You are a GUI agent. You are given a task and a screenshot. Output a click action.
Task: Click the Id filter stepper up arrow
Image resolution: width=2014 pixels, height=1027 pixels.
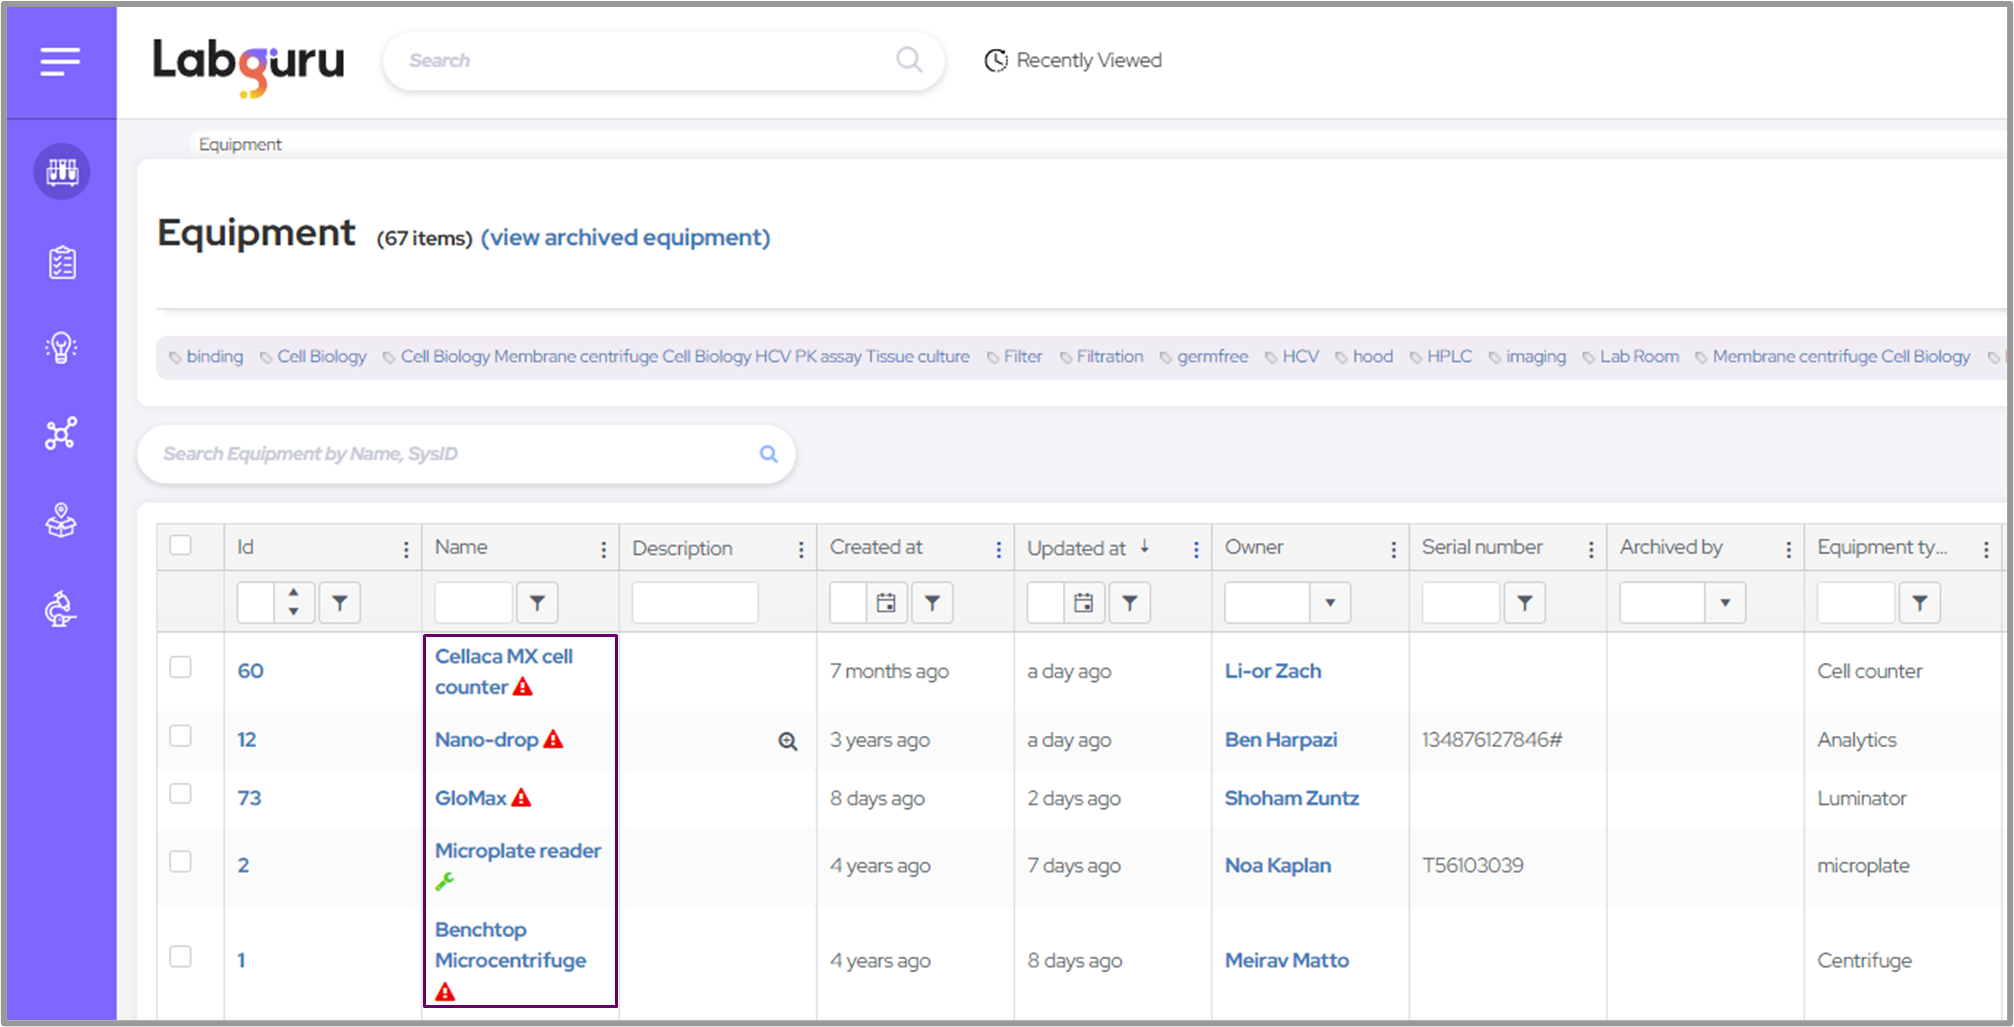[293, 593]
